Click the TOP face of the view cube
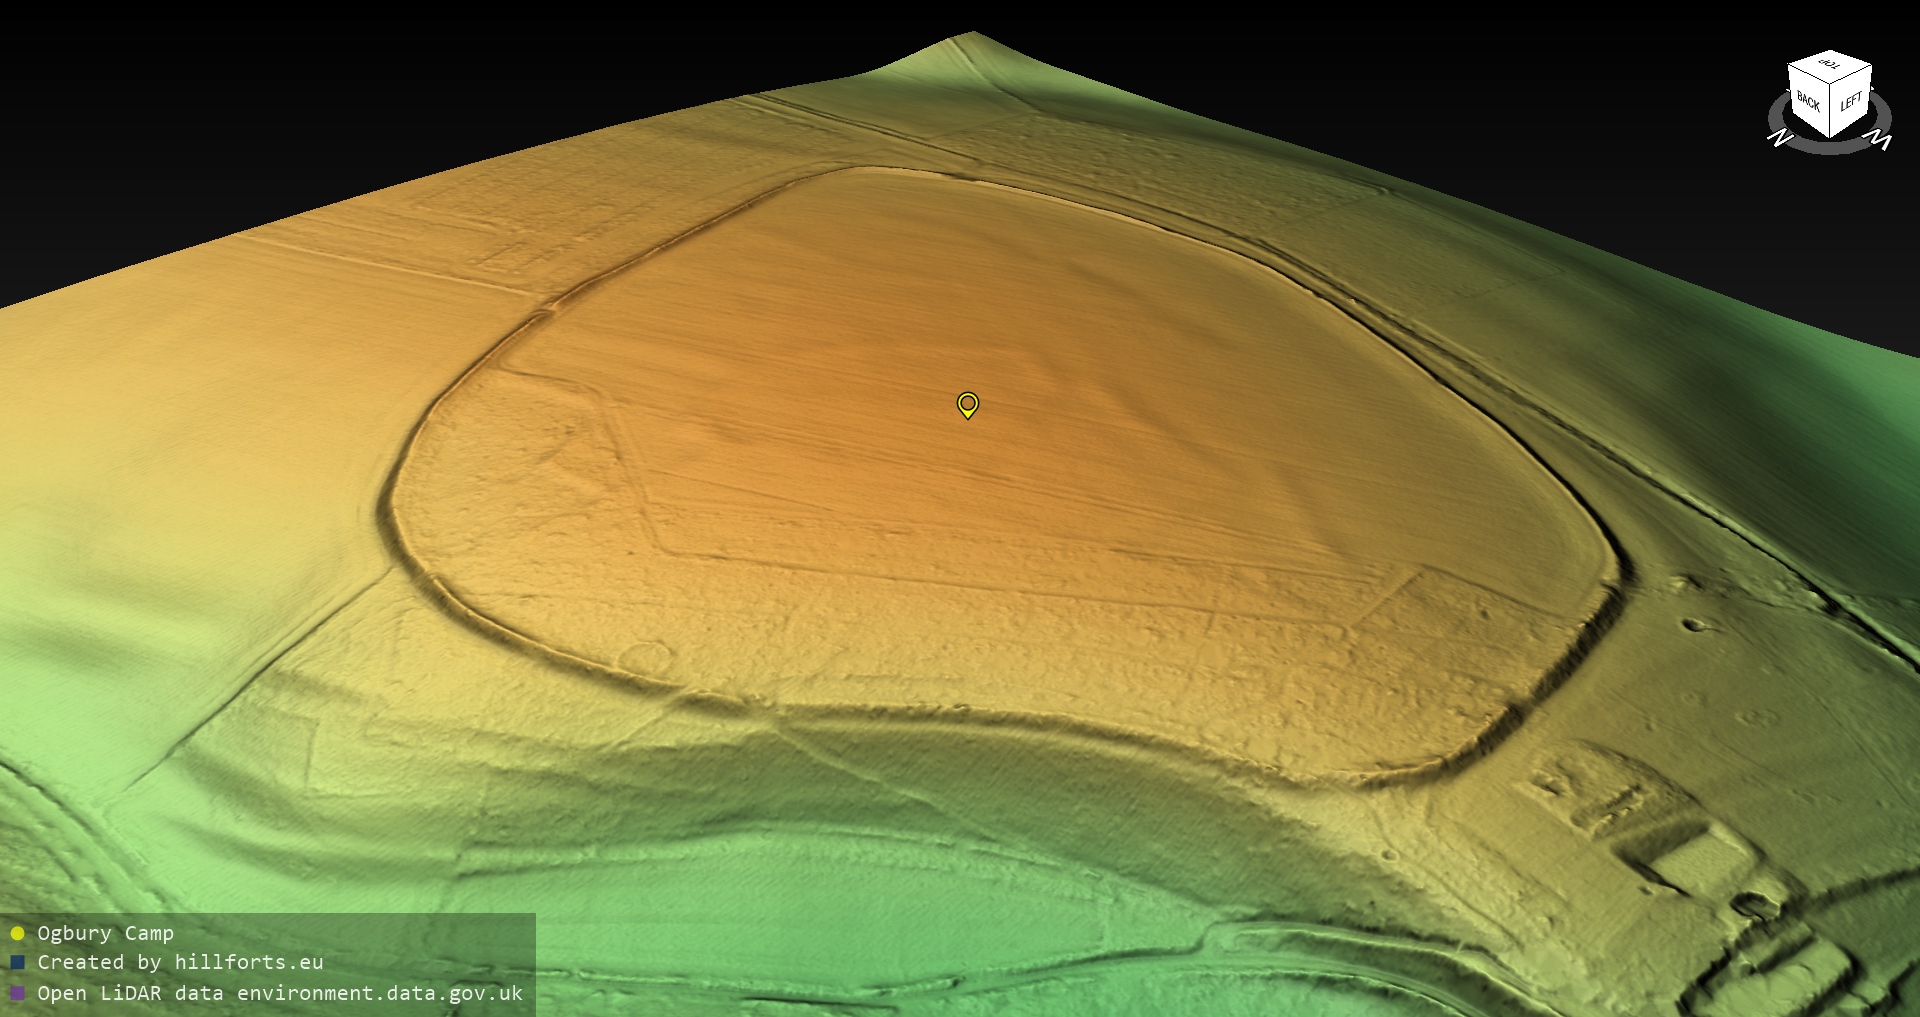Screen dimensions: 1920x1017 [1830, 66]
